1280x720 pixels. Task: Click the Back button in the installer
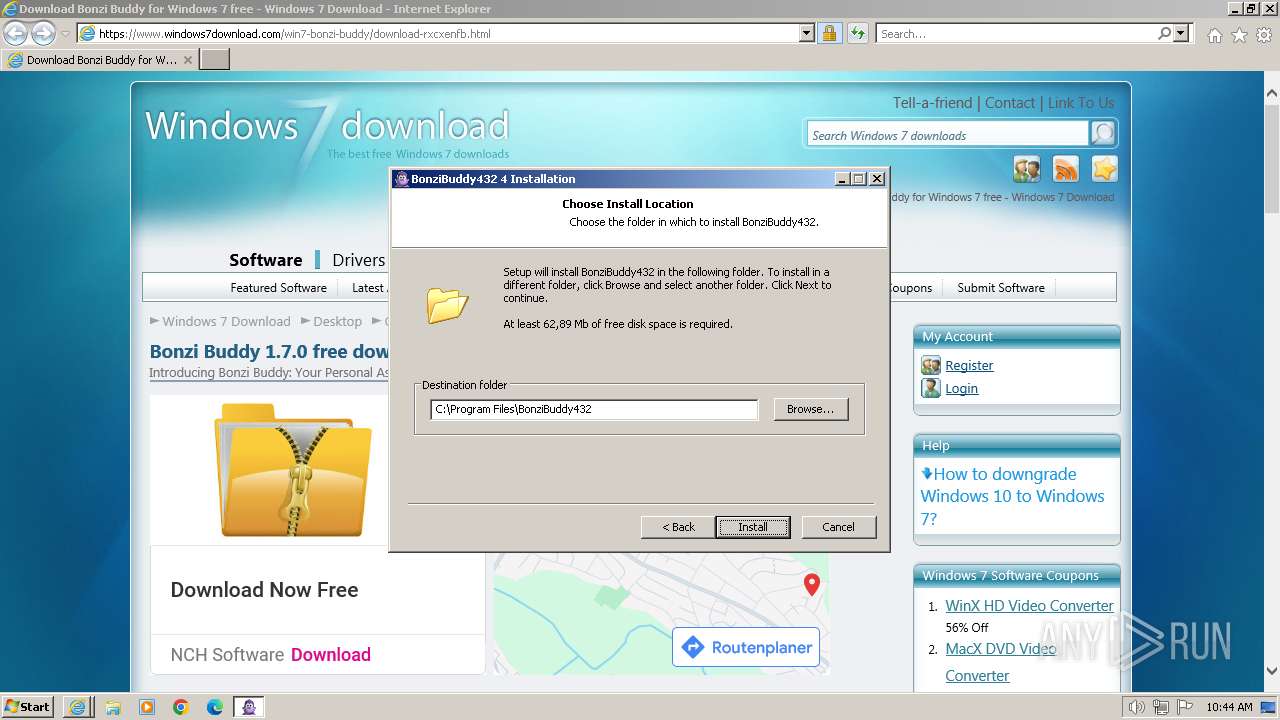pos(678,527)
